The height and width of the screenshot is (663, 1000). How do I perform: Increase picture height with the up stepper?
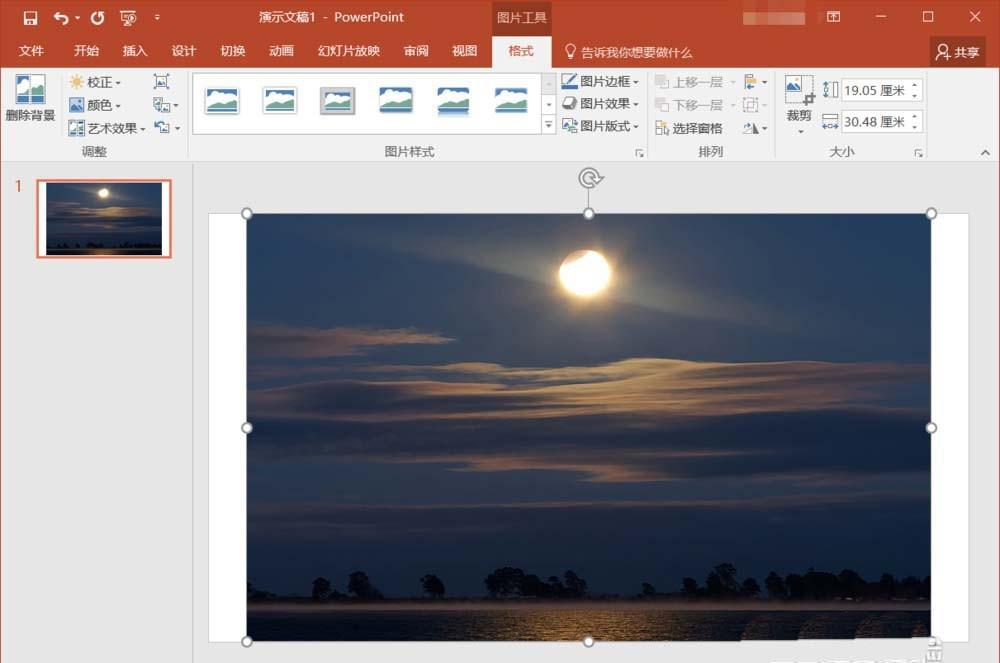[x=916, y=86]
